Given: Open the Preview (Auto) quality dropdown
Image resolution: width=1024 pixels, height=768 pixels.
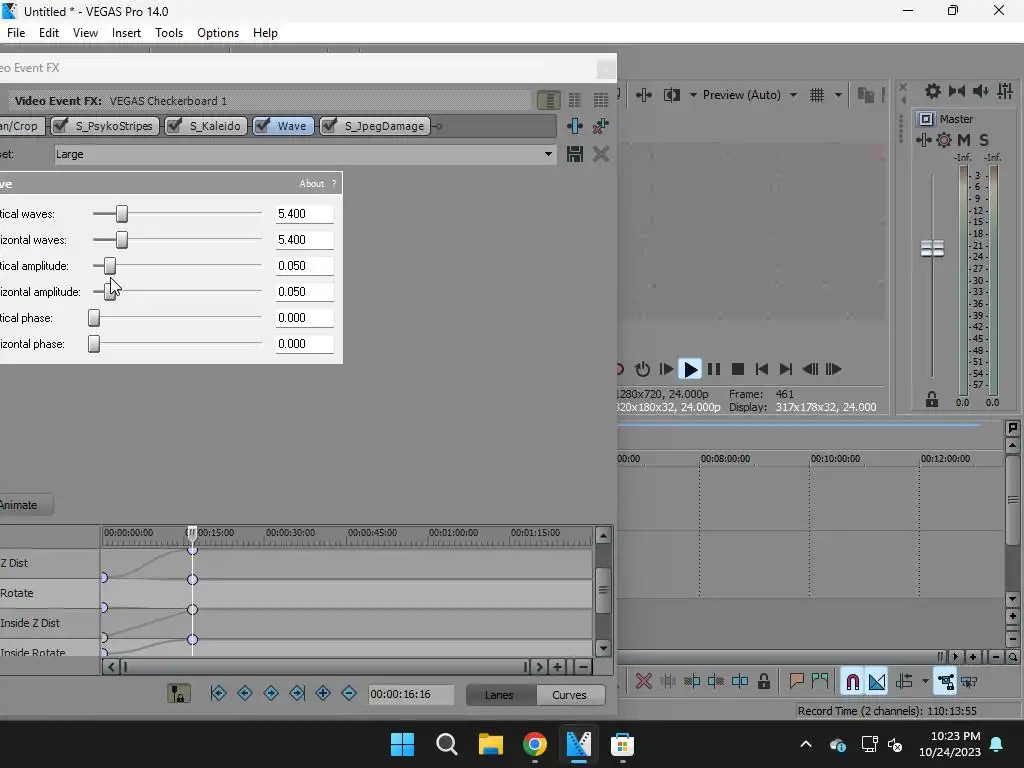Looking at the screenshot, I should click(750, 95).
